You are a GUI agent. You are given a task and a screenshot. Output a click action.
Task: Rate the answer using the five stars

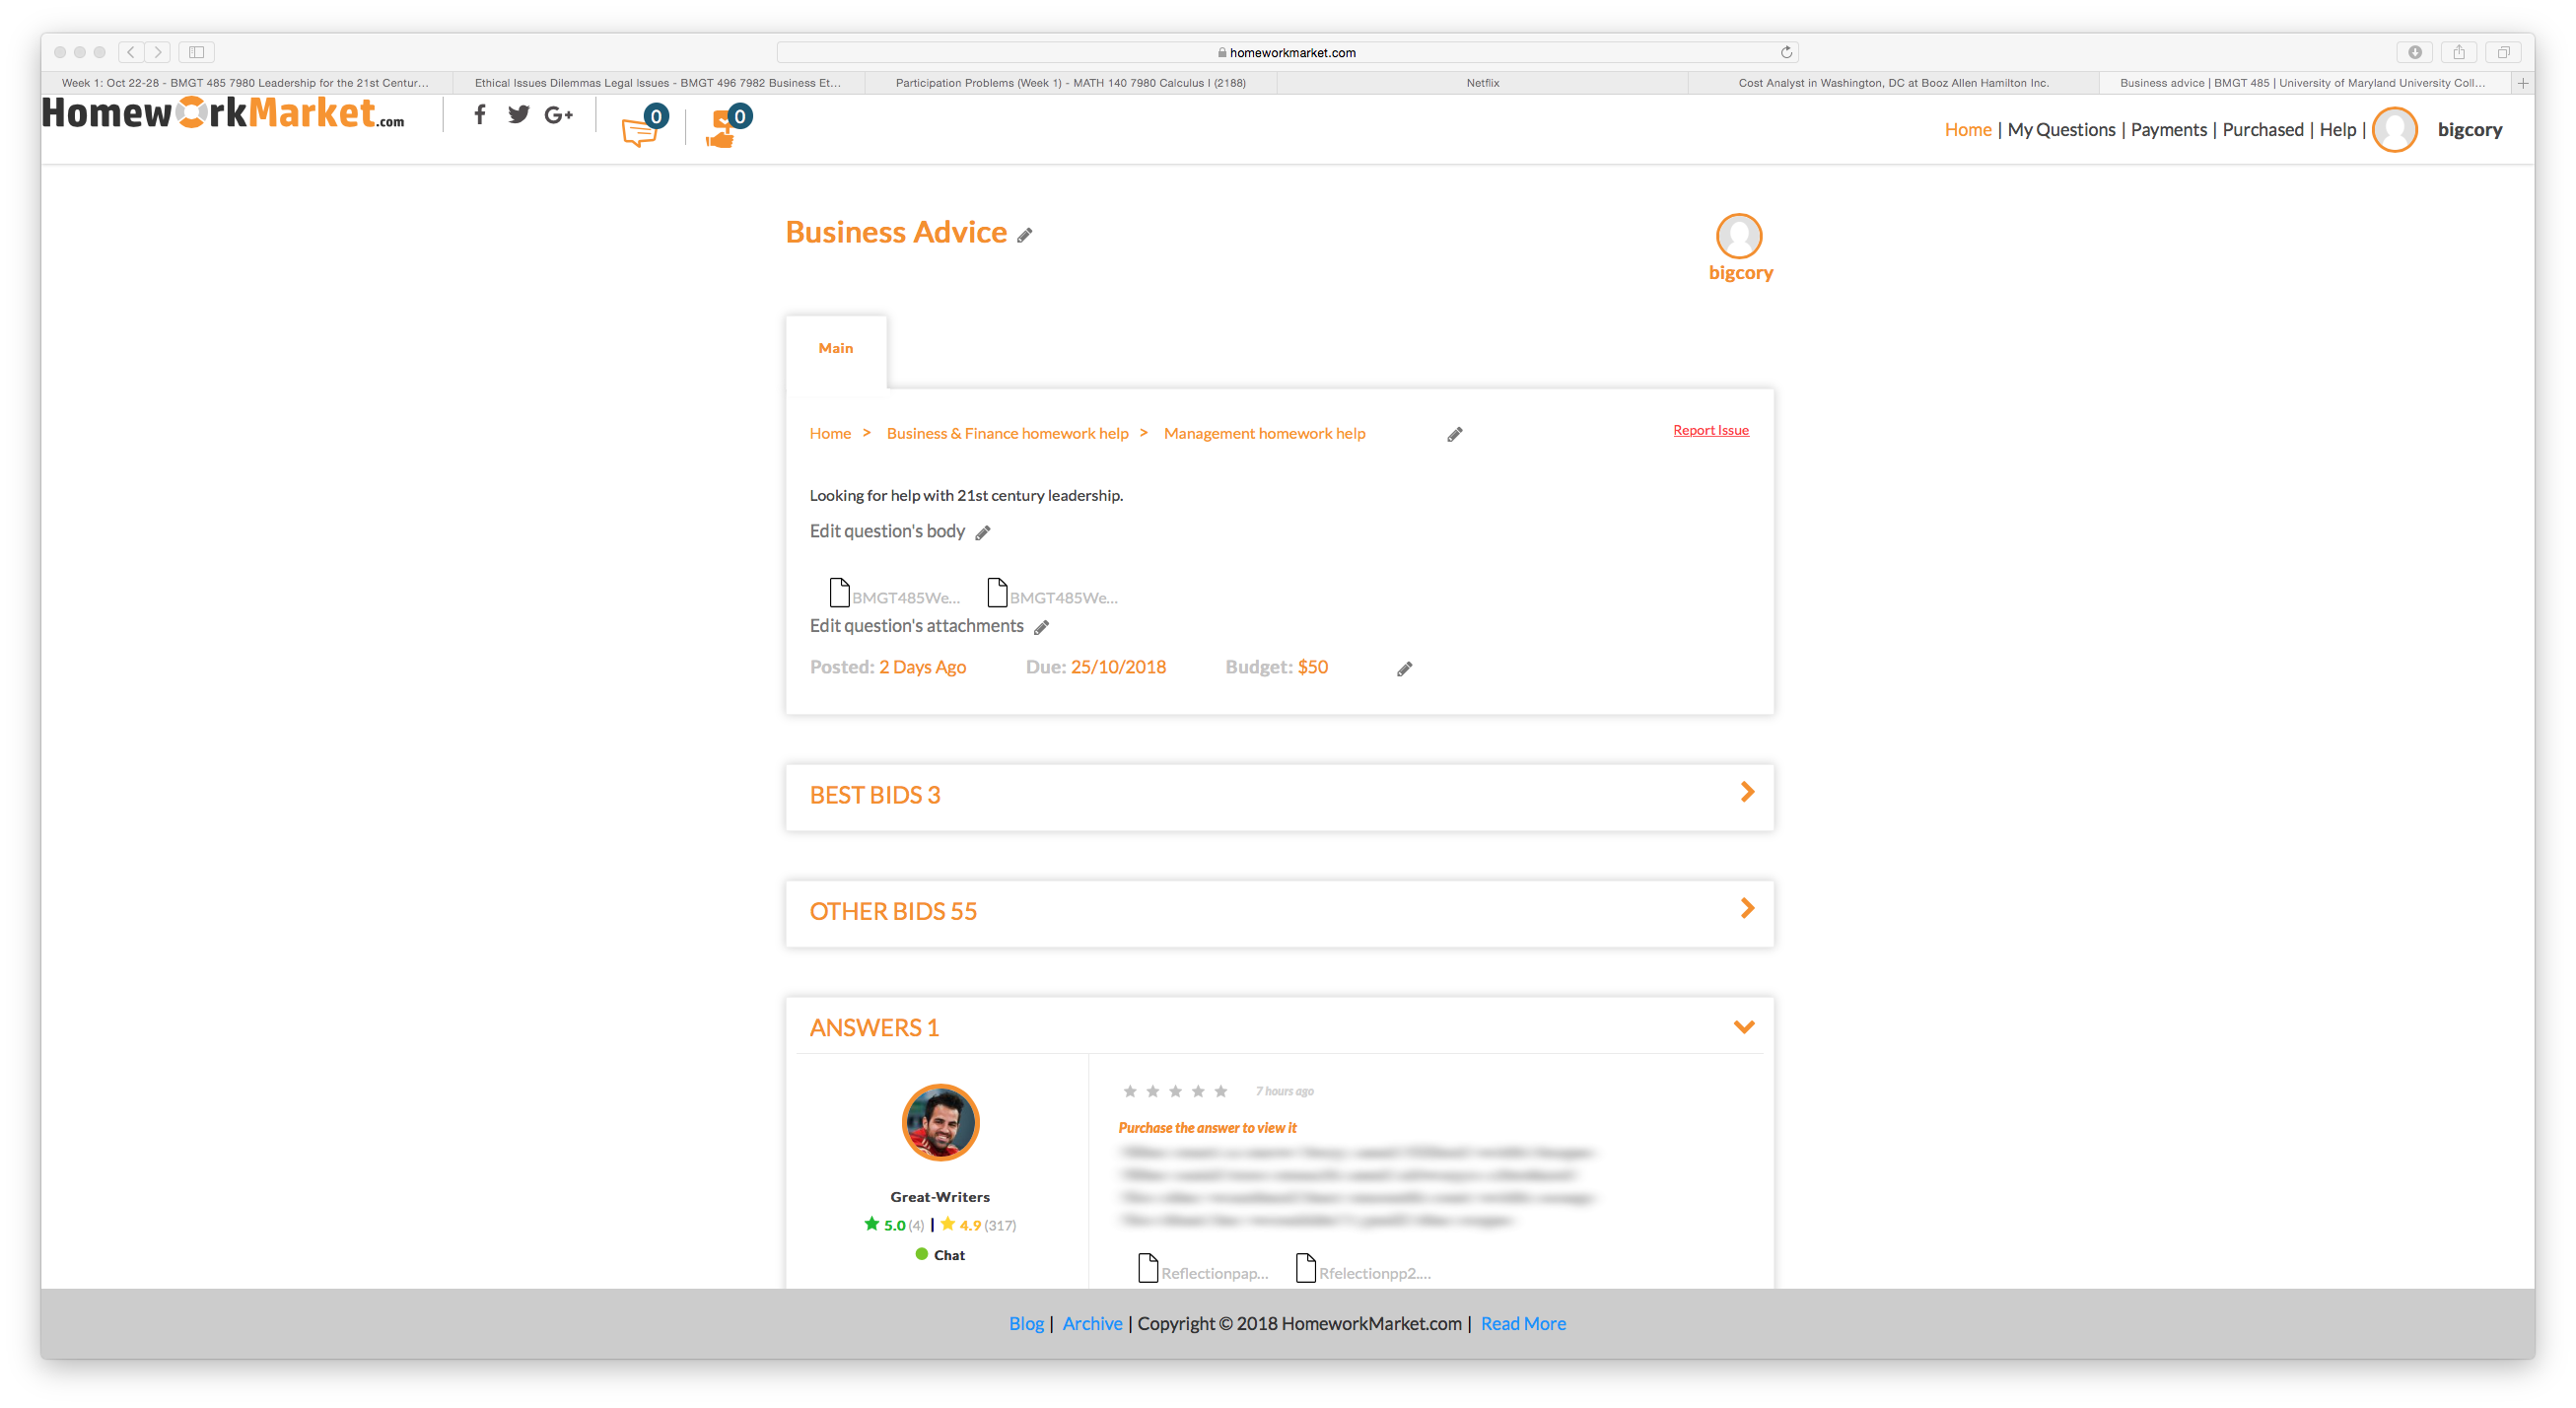[x=1175, y=1091]
